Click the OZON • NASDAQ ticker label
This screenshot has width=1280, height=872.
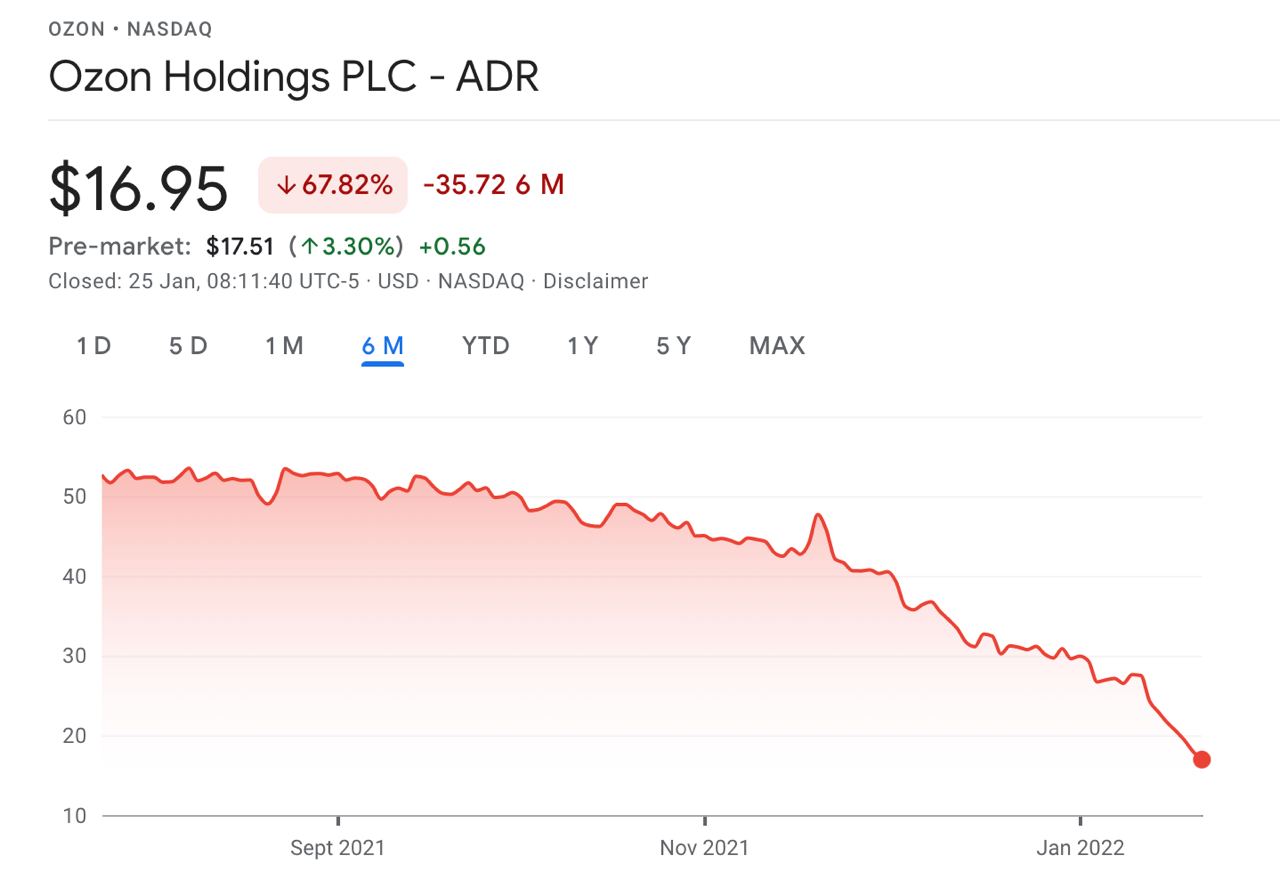pyautogui.click(x=130, y=29)
